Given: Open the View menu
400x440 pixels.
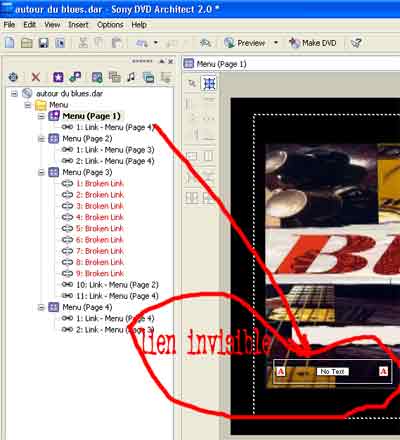Looking at the screenshot, I should pos(52,25).
